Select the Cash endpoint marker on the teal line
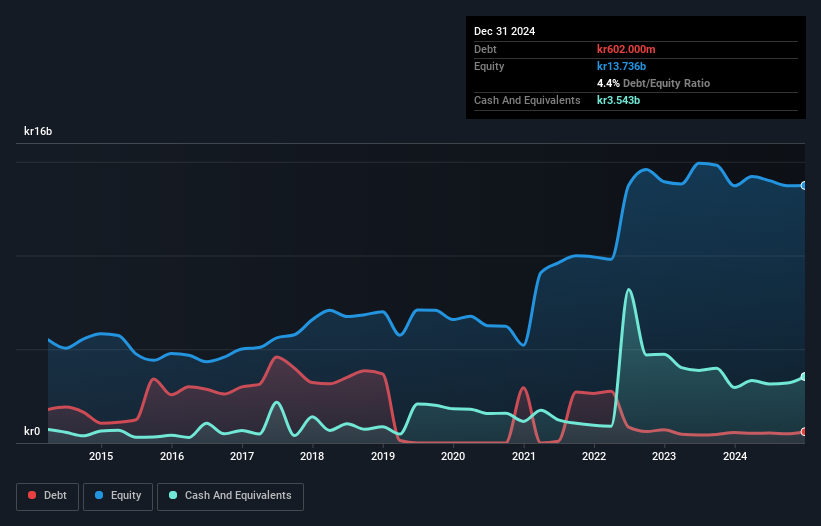 [804, 377]
